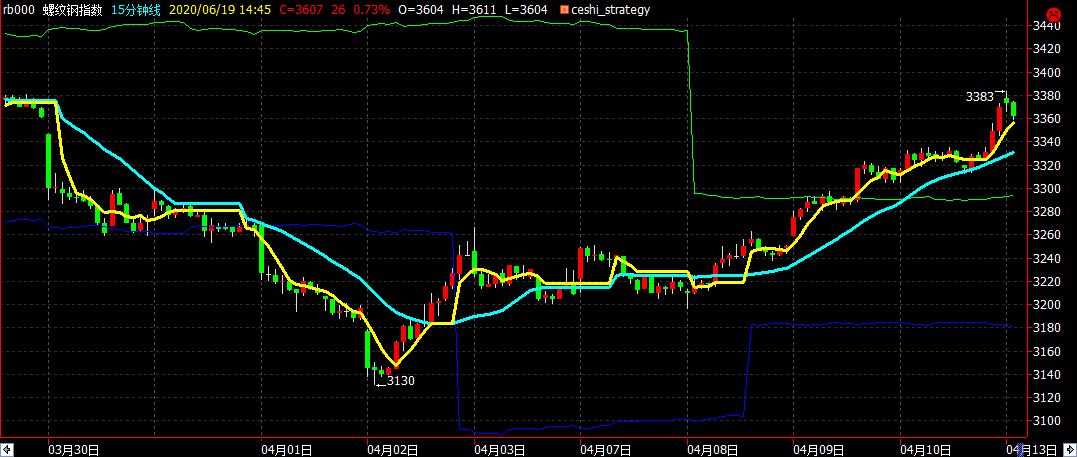Viewport: 1077px width, 457px height.
Task: Open the 15分钟线 period selector
Action: 136,10
